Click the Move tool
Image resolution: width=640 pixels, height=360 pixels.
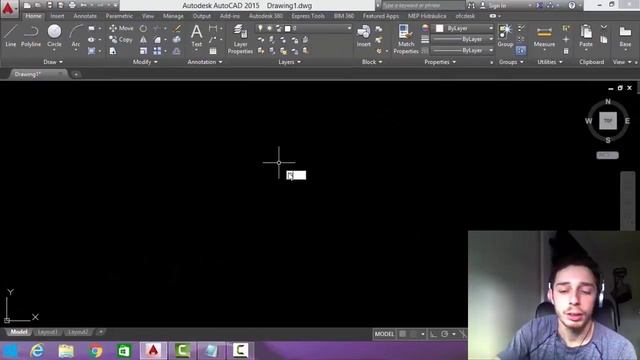pos(121,28)
